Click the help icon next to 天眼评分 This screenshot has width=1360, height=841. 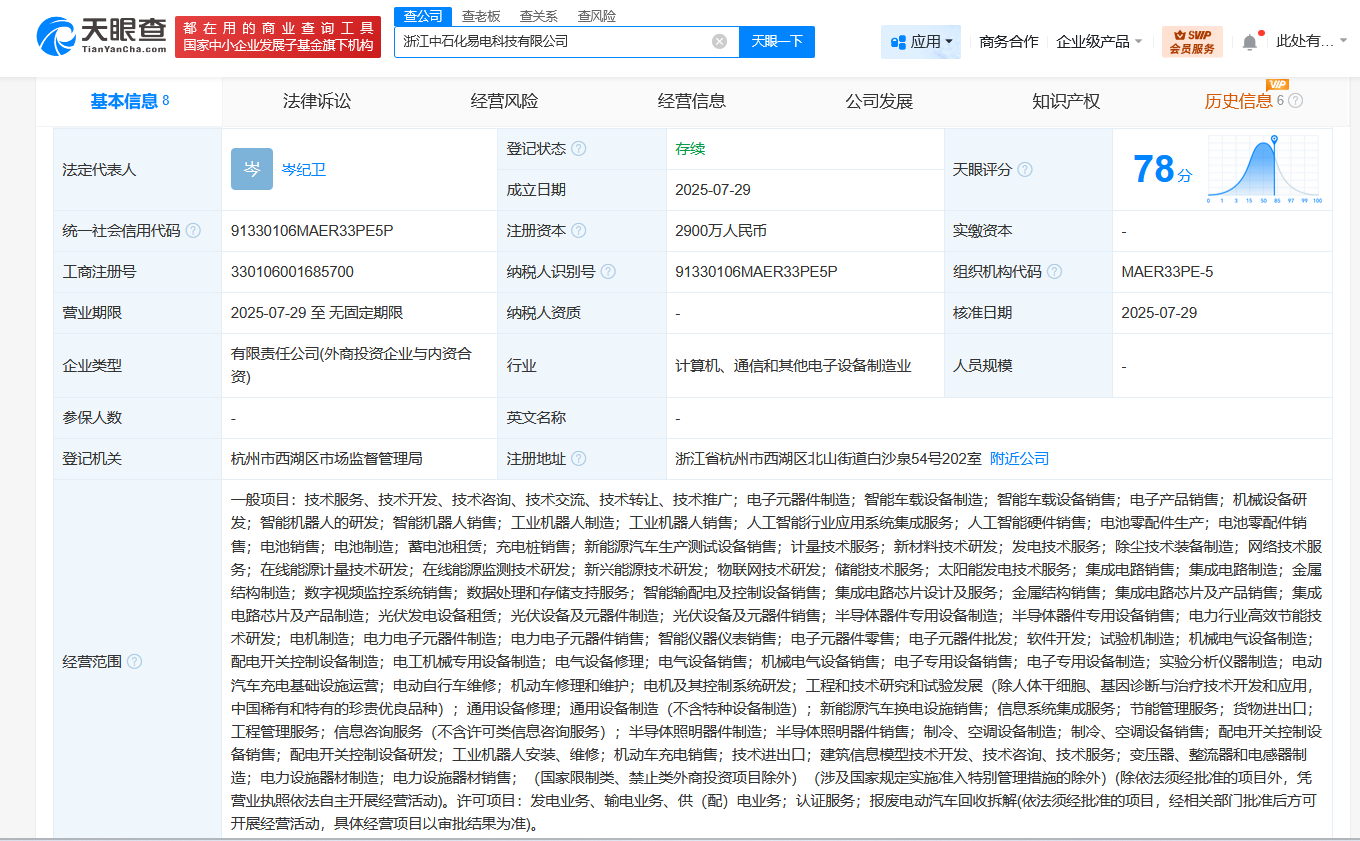[x=1025, y=169]
